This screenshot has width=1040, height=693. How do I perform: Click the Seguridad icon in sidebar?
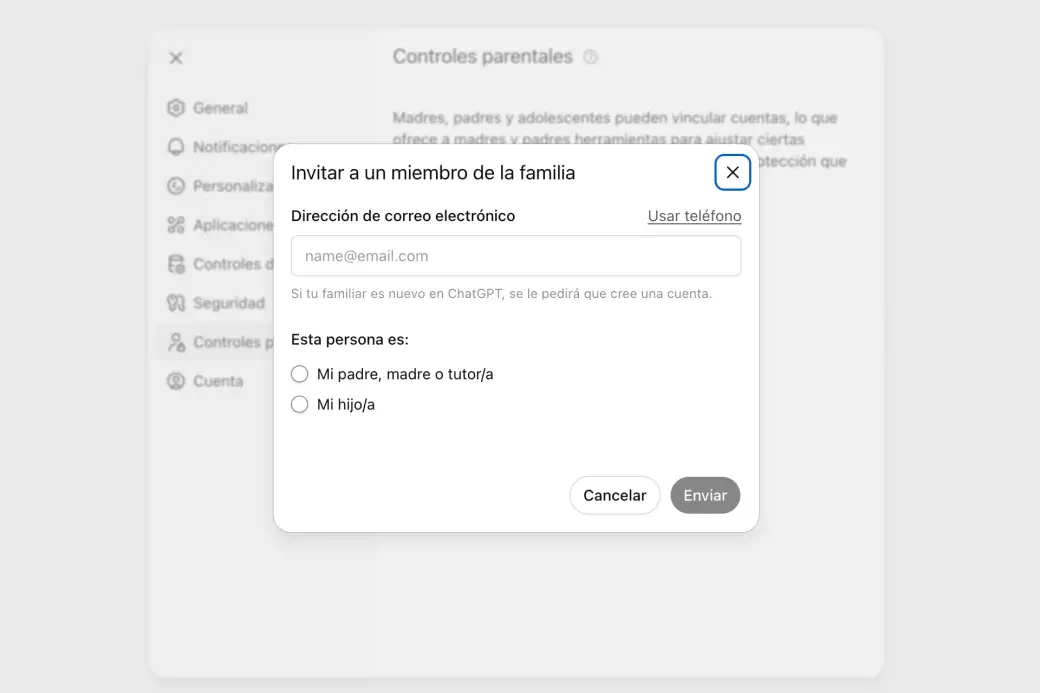[176, 303]
